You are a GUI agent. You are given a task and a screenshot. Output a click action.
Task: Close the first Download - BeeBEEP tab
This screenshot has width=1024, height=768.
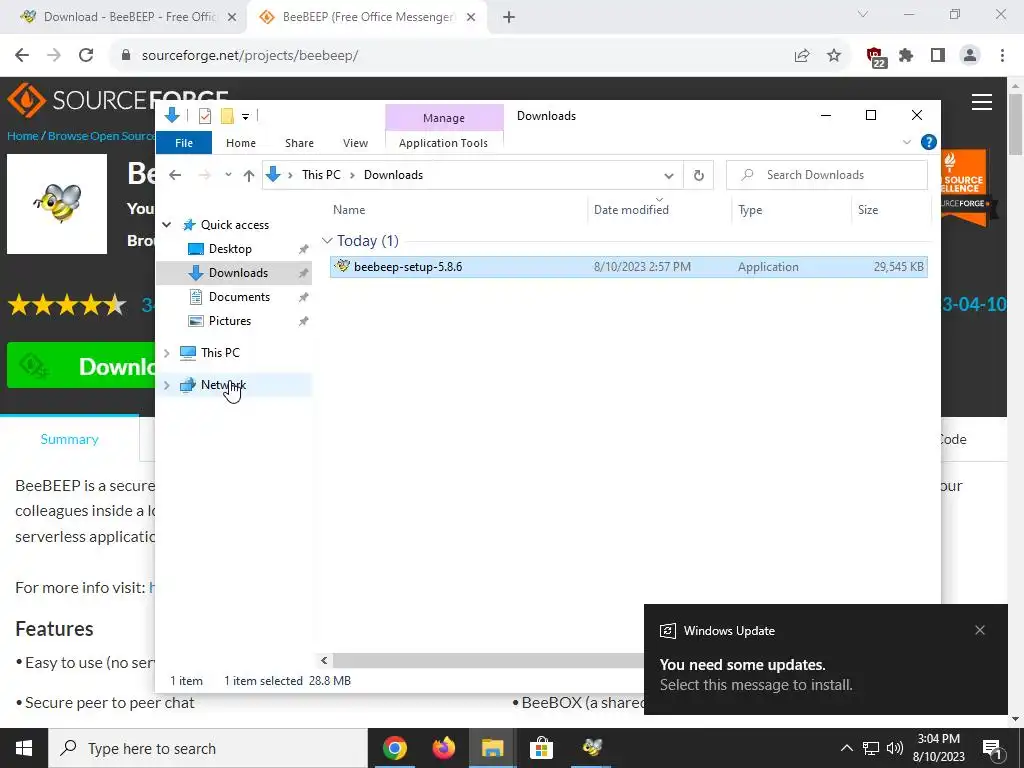coord(232,18)
